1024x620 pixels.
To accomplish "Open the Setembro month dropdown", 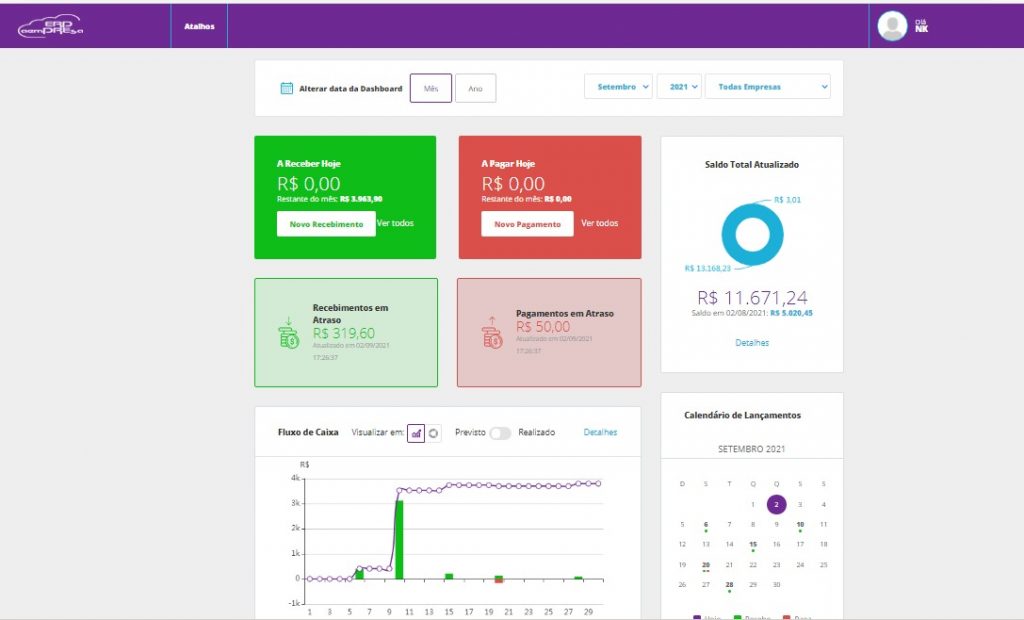I will click(x=618, y=87).
